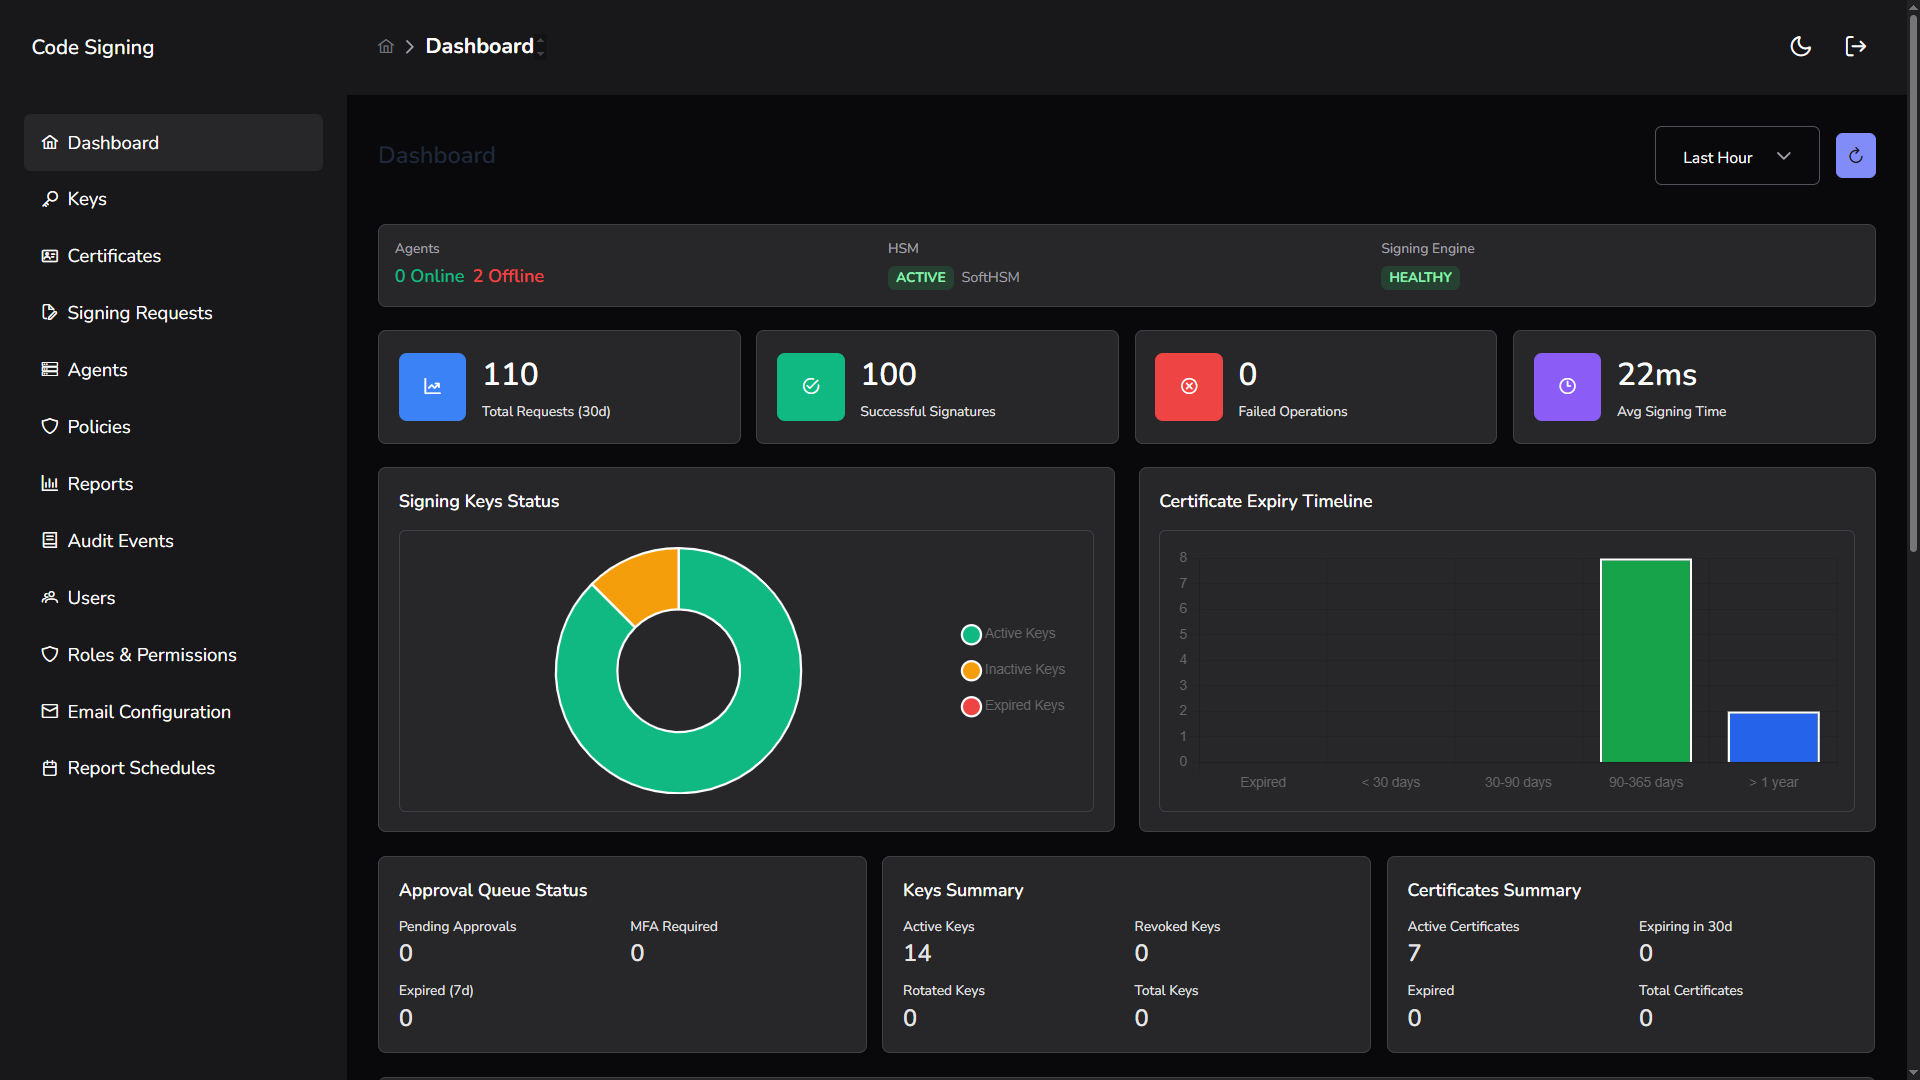1920x1080 pixels.
Task: Open the Policies shield icon
Action: pyautogui.click(x=50, y=427)
